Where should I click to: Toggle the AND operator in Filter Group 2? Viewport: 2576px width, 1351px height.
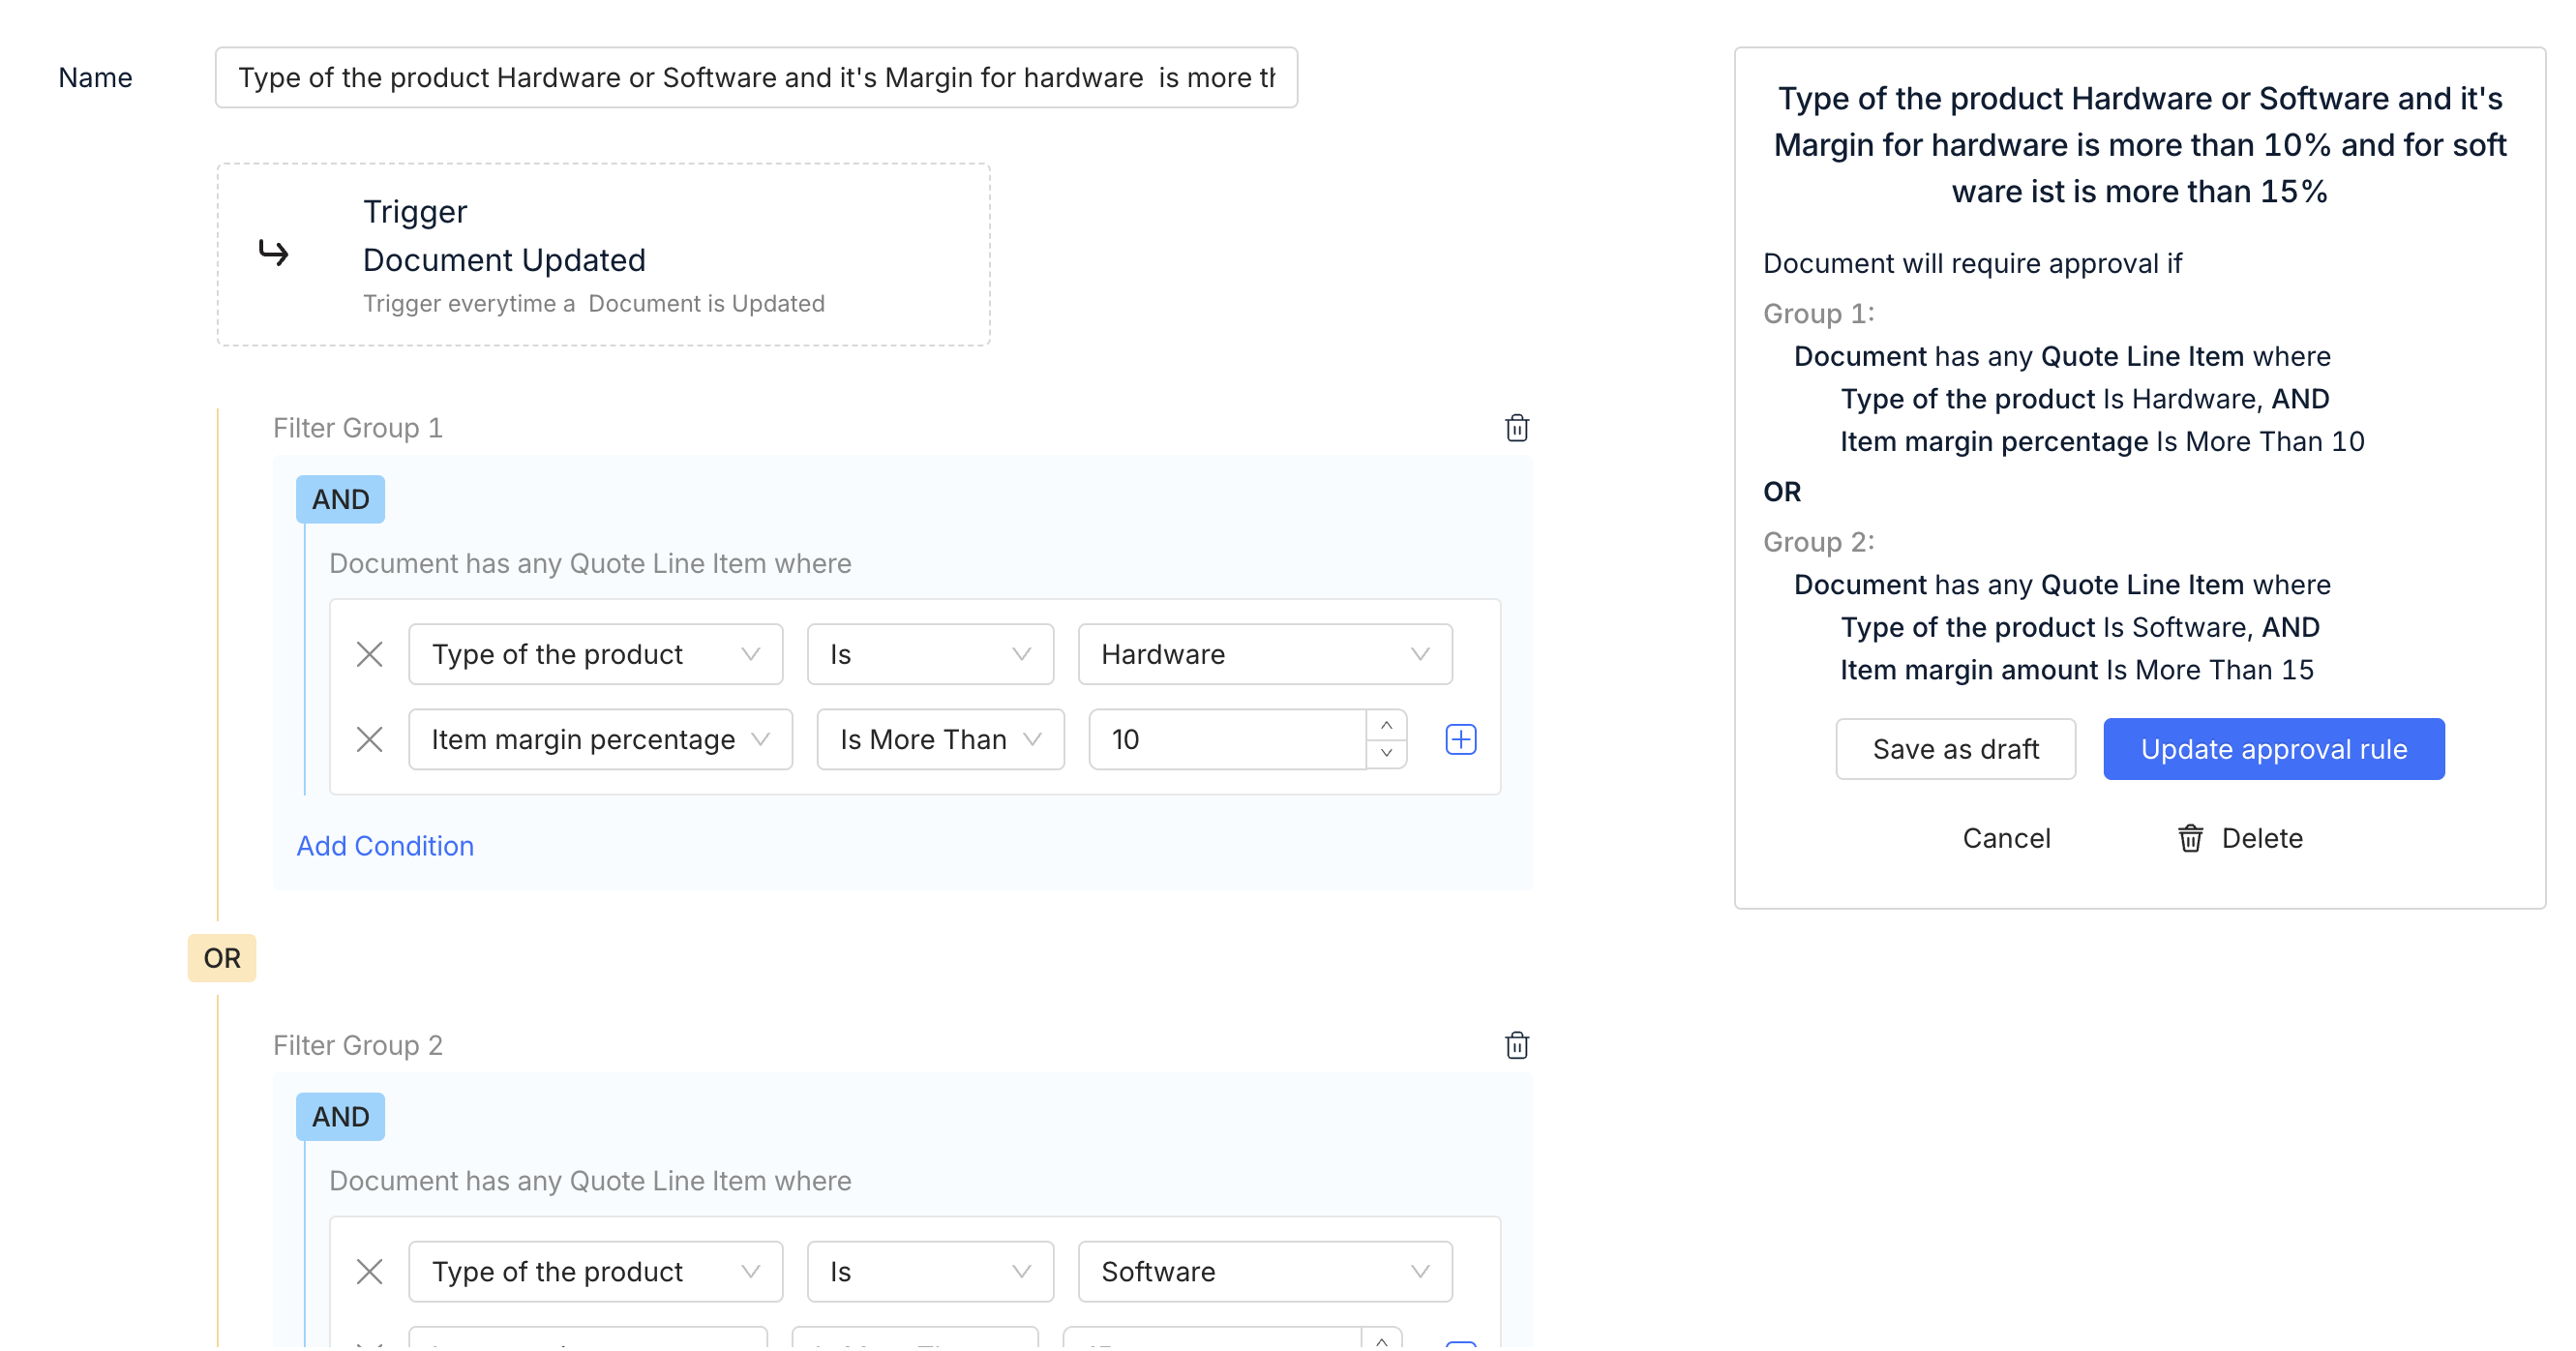pyautogui.click(x=340, y=1116)
